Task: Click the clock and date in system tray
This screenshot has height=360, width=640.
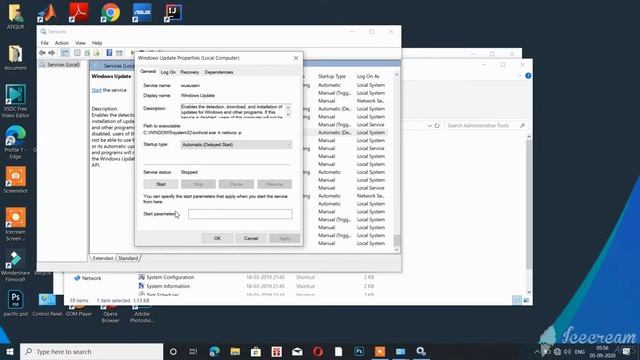Action: click(x=602, y=352)
